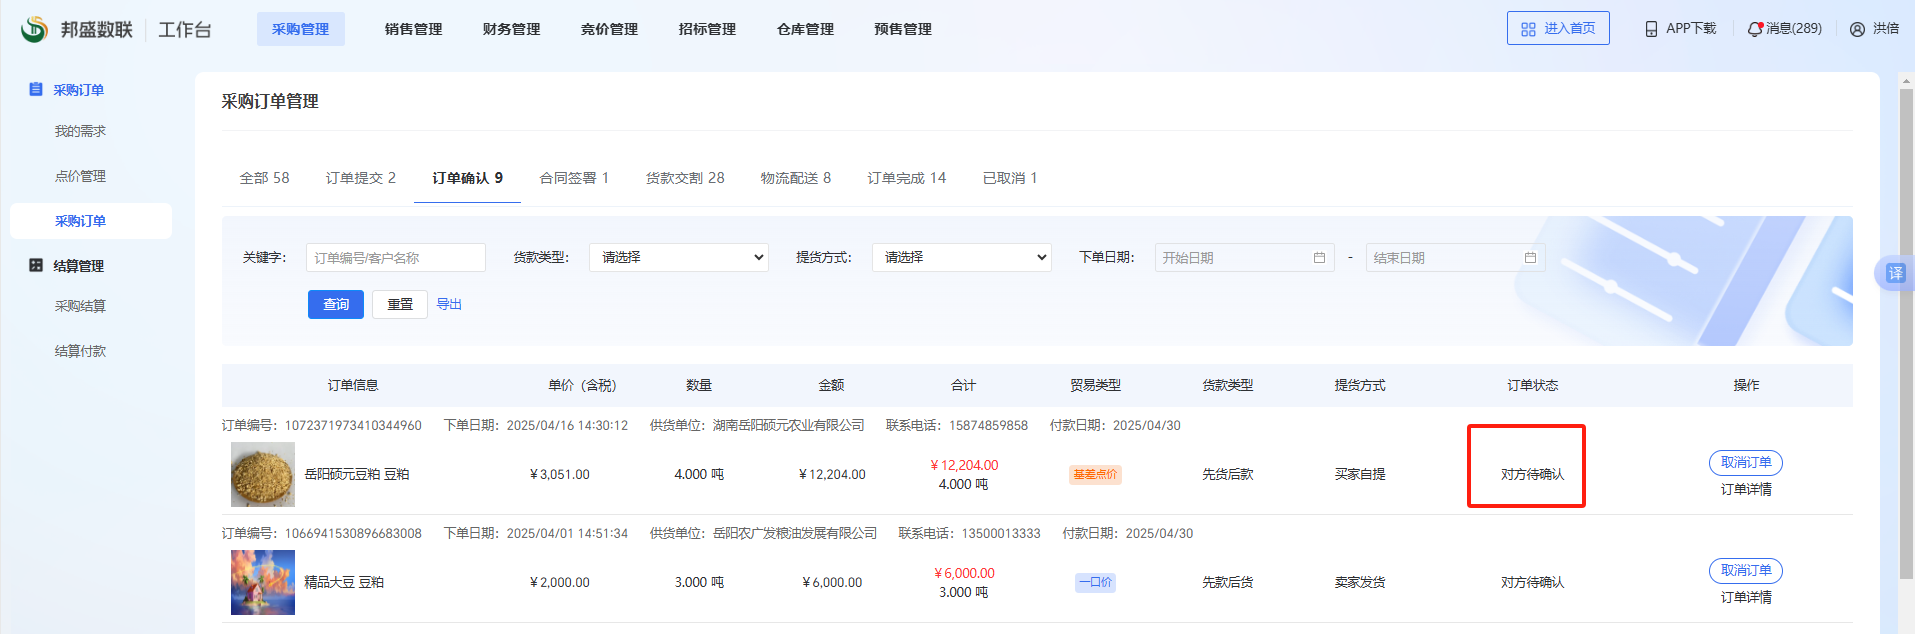Click the 导出 export link
The image size is (1915, 634).
point(449,304)
